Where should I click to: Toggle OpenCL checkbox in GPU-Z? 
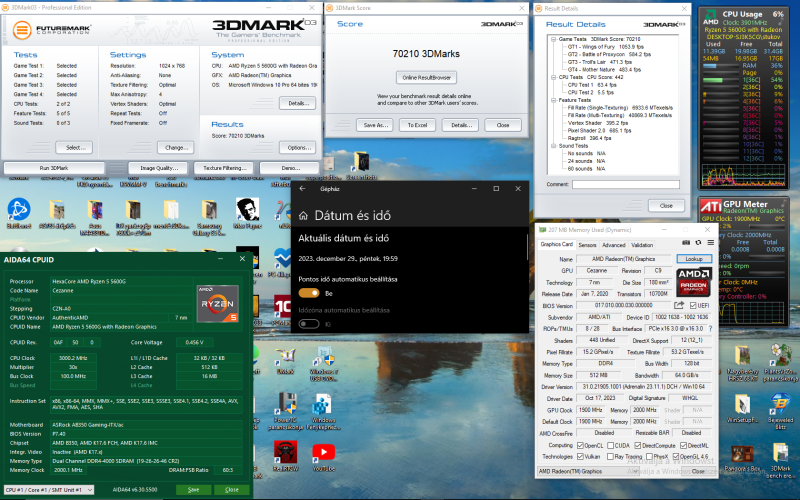click(x=580, y=445)
